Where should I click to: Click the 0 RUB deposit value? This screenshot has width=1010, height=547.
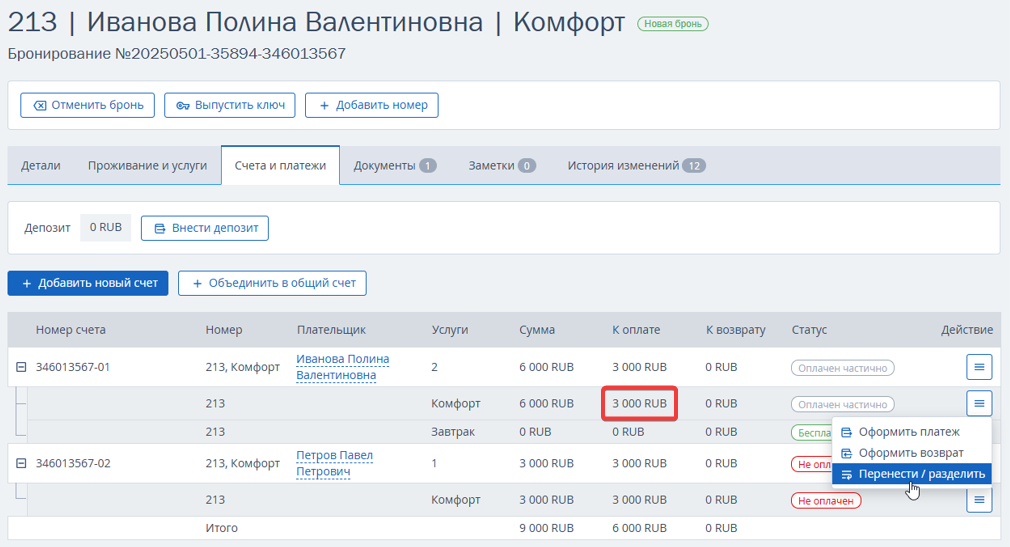106,227
